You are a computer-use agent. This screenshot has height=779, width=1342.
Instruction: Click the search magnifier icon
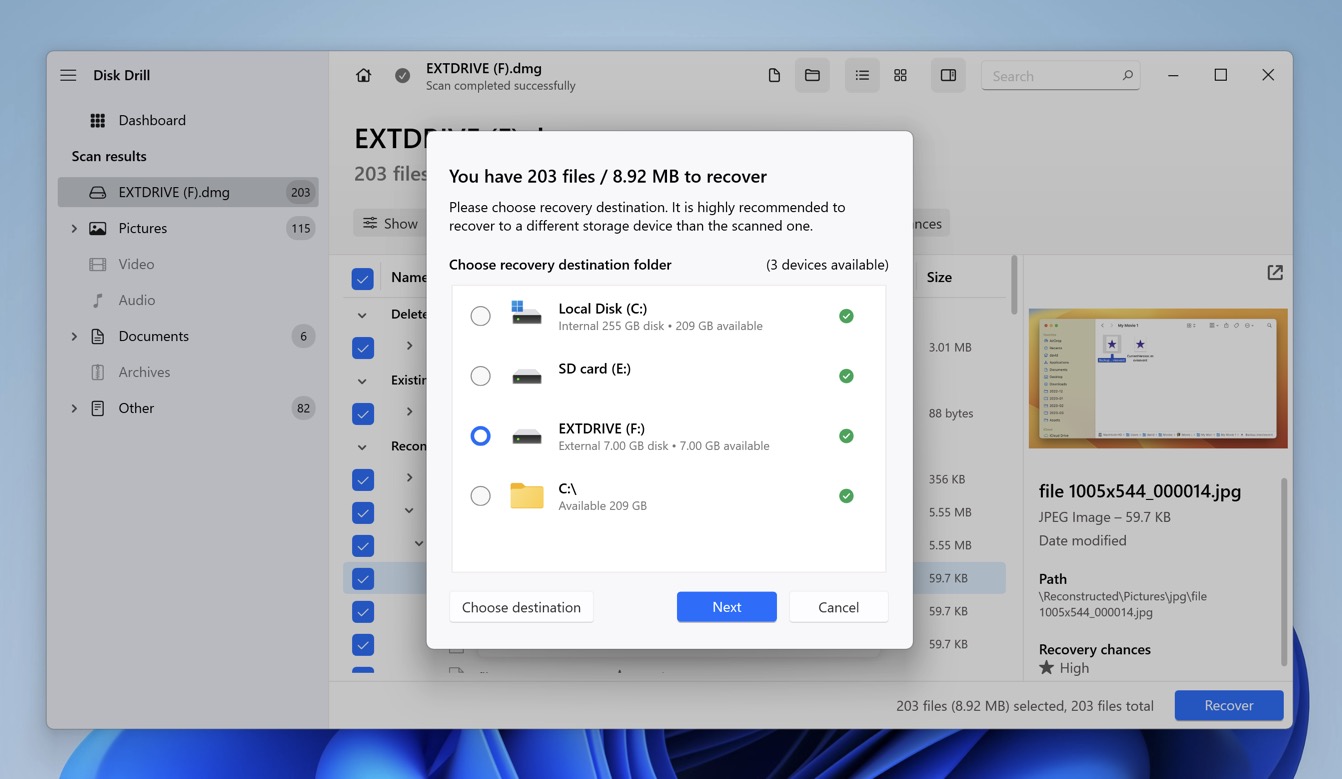pyautogui.click(x=1127, y=75)
